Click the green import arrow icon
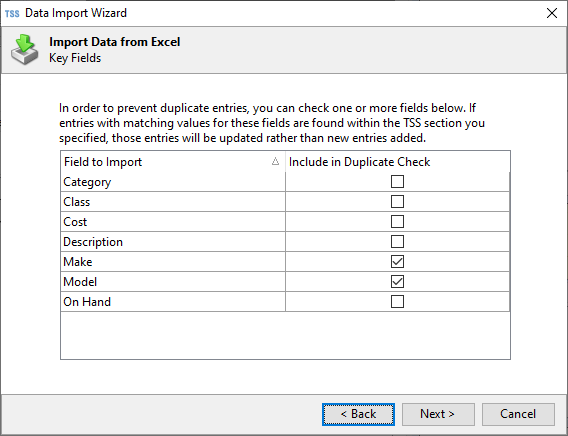Screen dimensions: 568x436 click(25, 50)
